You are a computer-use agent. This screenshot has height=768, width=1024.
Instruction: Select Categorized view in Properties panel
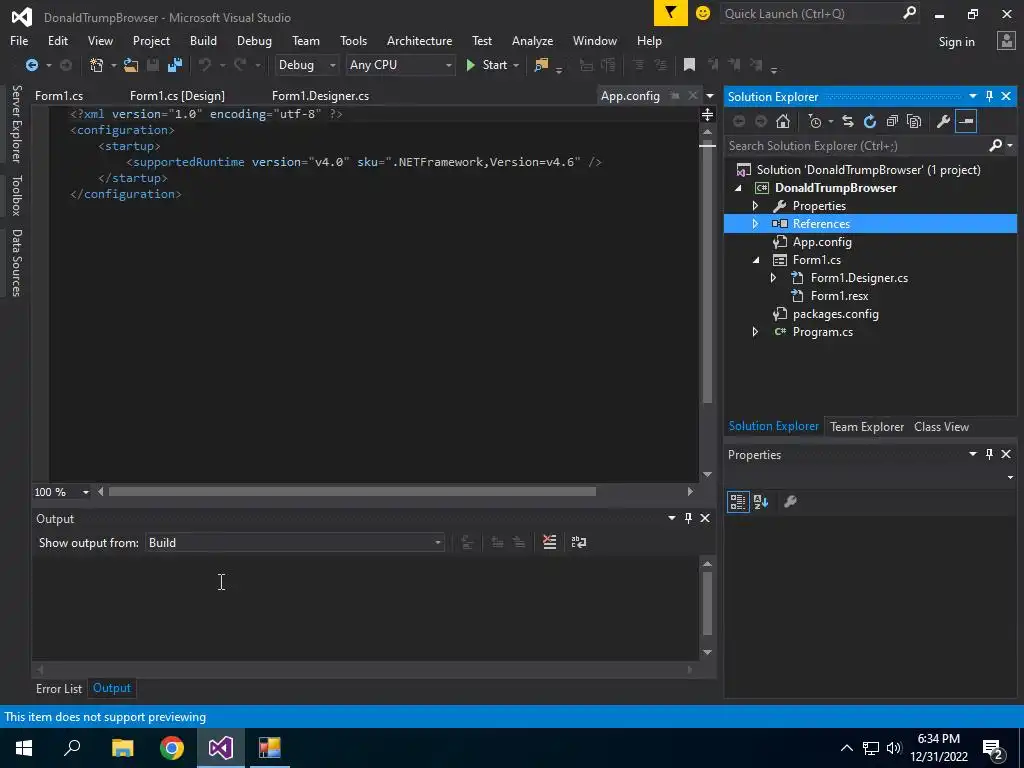(738, 502)
